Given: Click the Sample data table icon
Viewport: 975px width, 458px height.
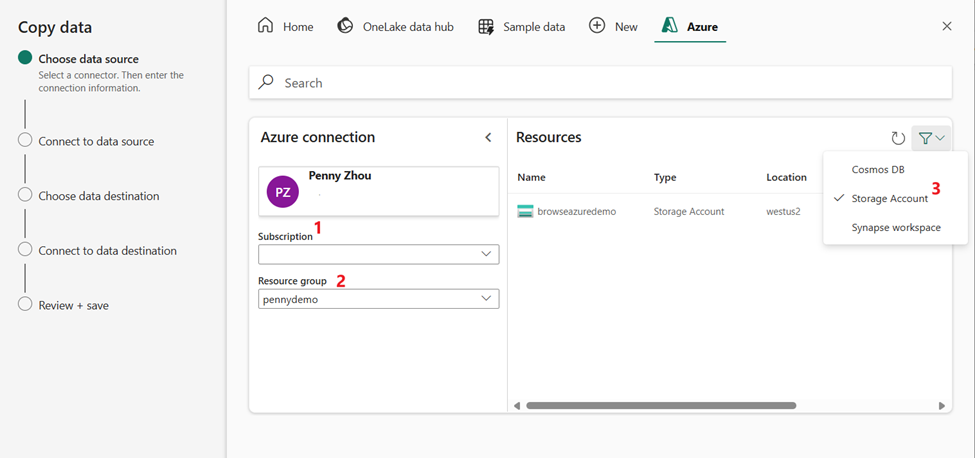Looking at the screenshot, I should click(x=486, y=27).
